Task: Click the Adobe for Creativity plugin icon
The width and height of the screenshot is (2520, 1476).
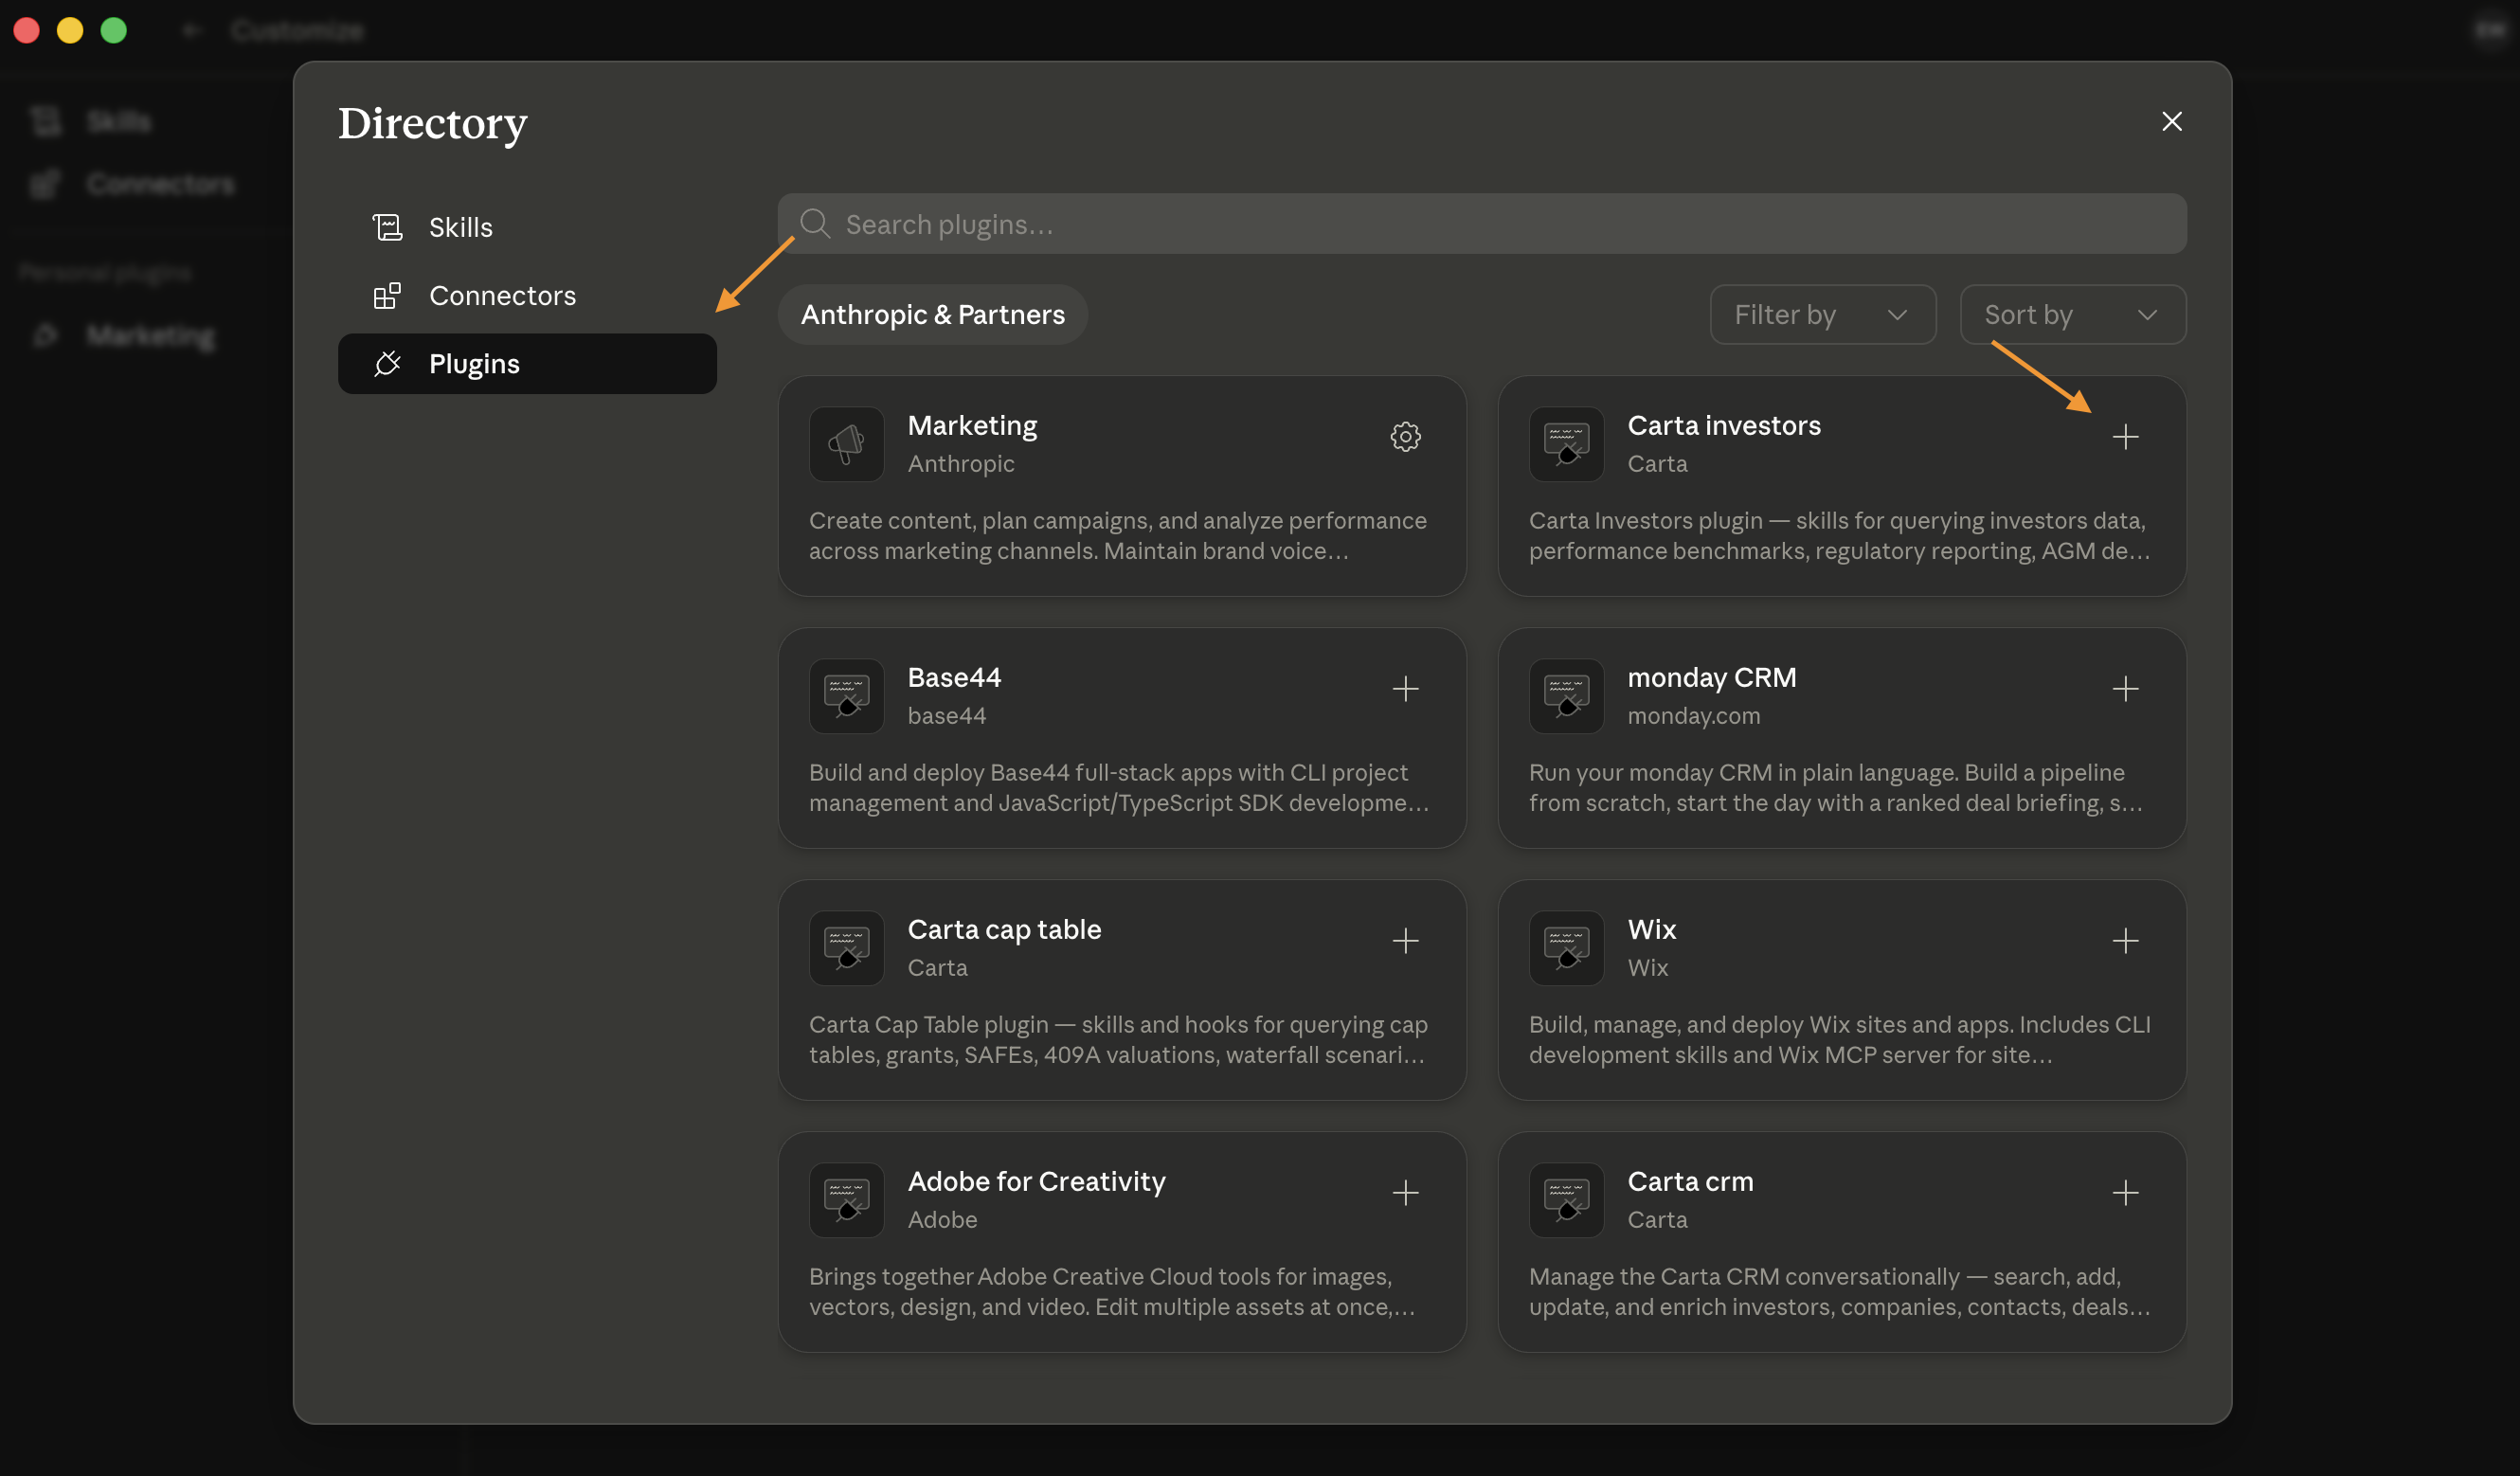Action: pyautogui.click(x=846, y=1200)
